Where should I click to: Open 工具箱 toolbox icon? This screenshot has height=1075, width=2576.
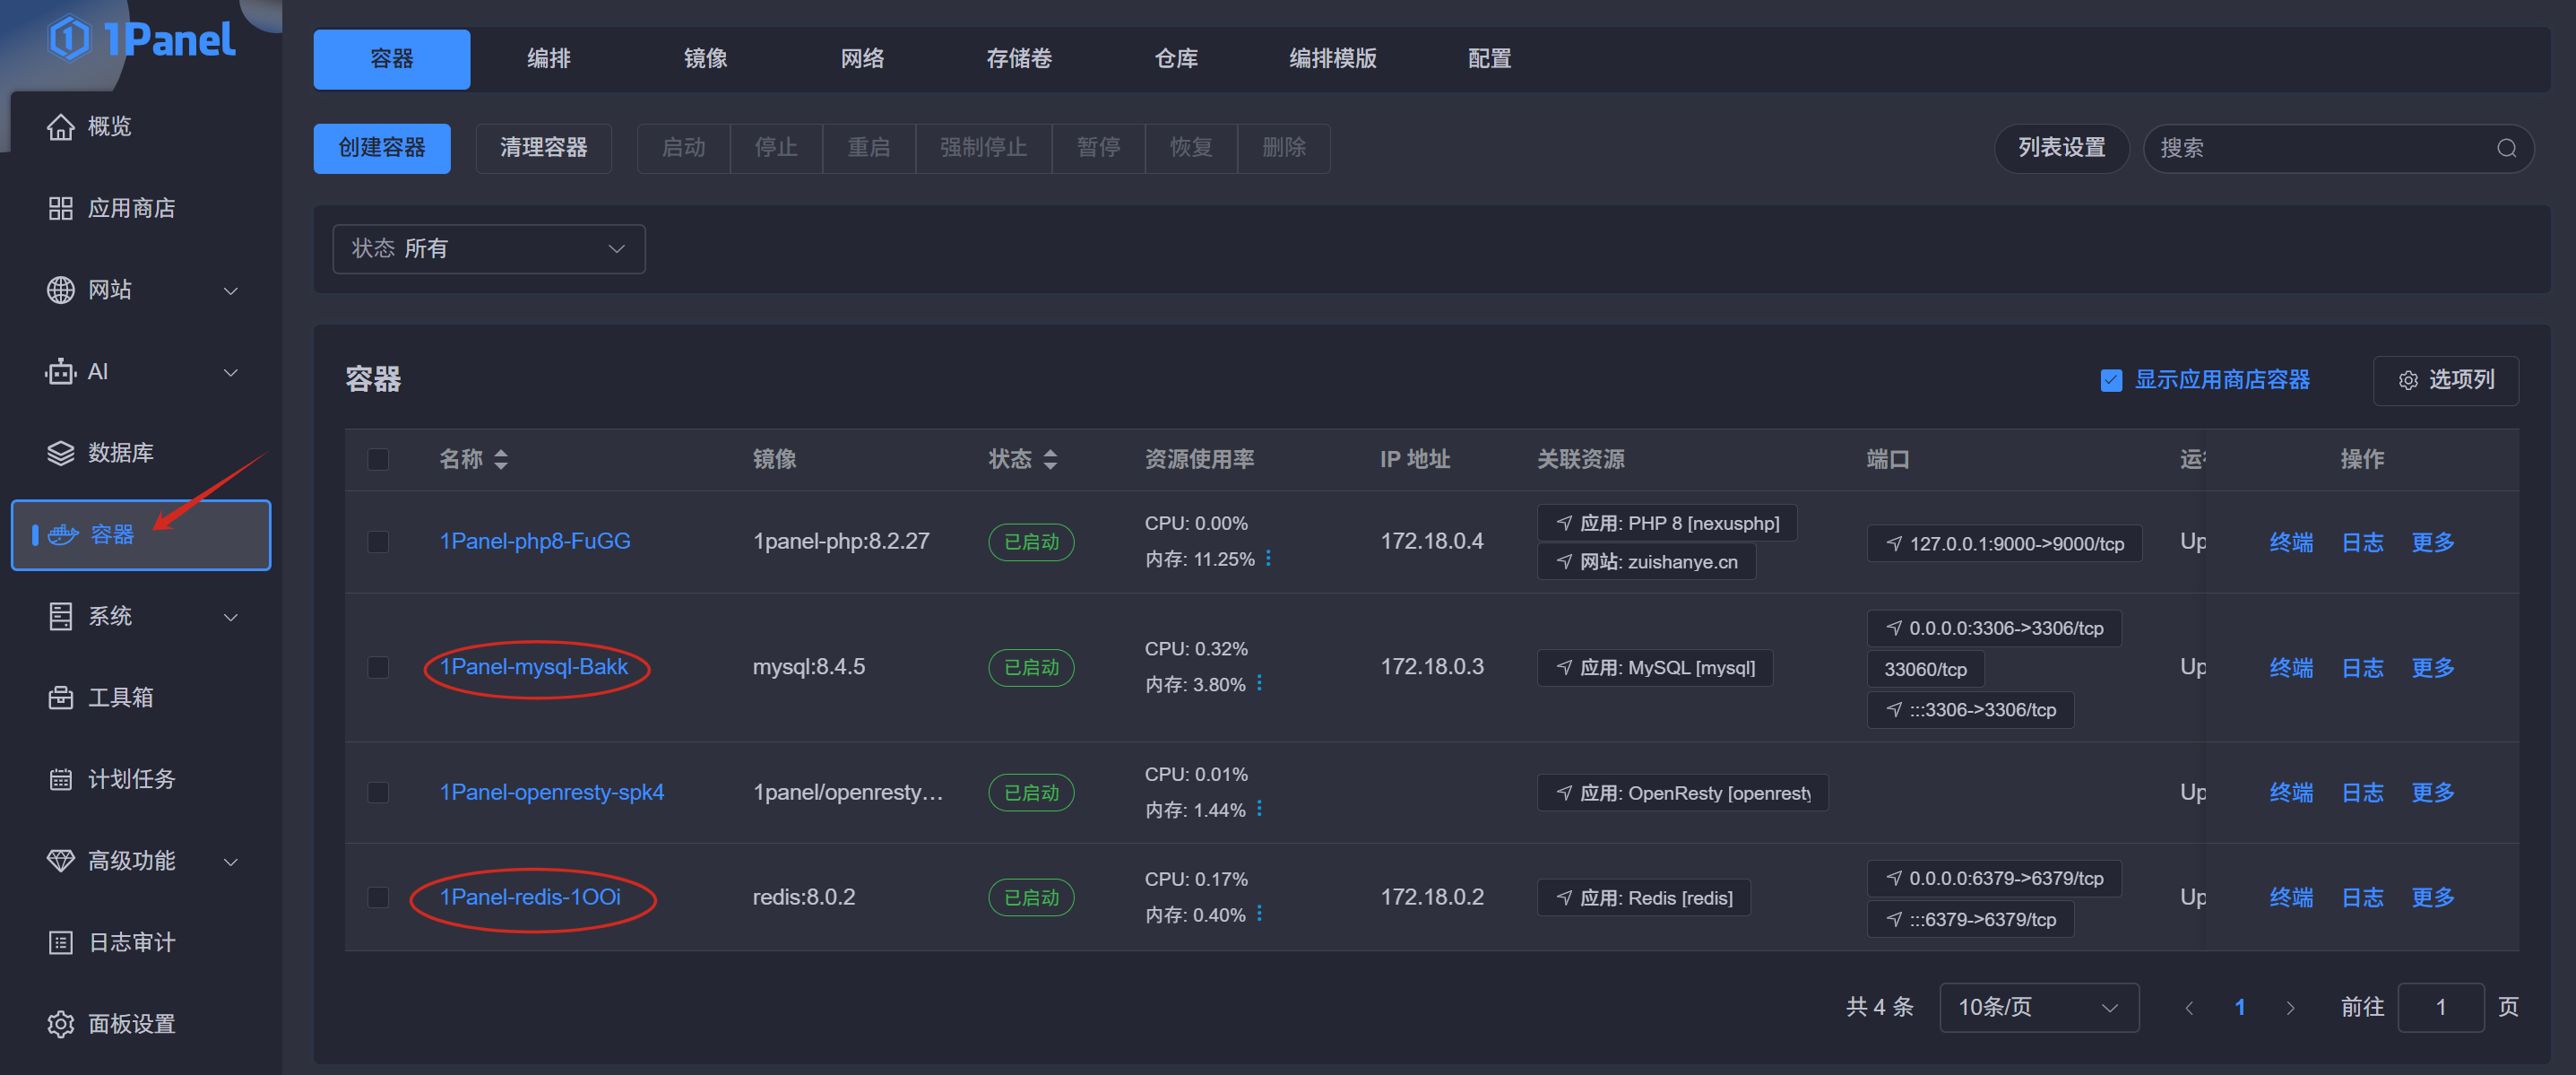pyautogui.click(x=61, y=697)
